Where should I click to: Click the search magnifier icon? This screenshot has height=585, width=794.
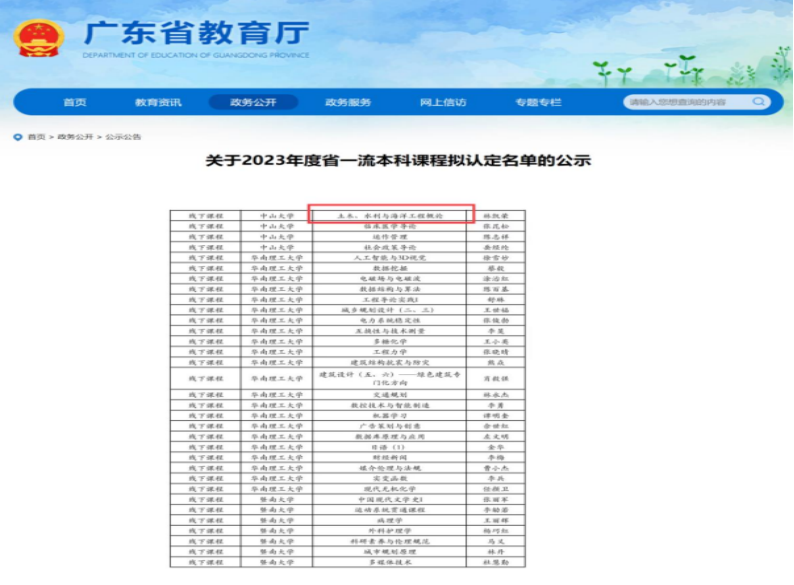coord(759,102)
